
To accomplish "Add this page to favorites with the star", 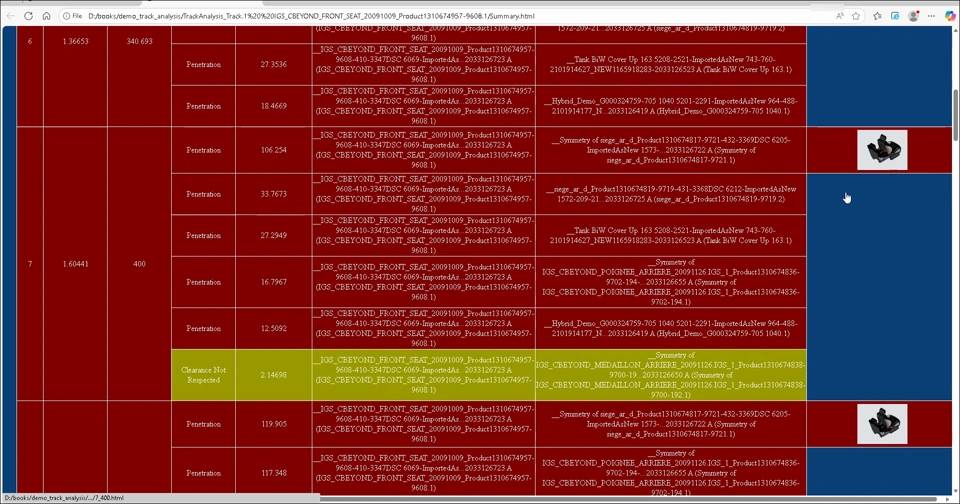I will click(x=856, y=16).
